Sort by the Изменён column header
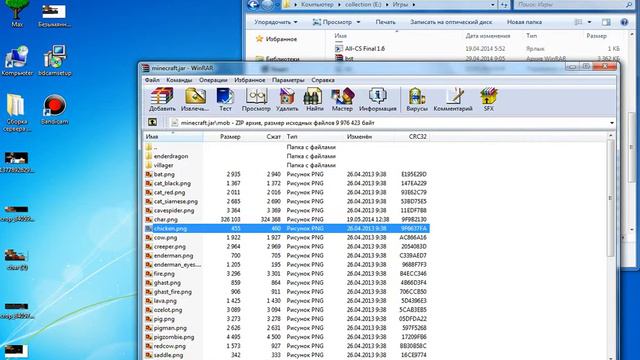Image resolution: width=640 pixels, height=360 pixels. (369, 137)
